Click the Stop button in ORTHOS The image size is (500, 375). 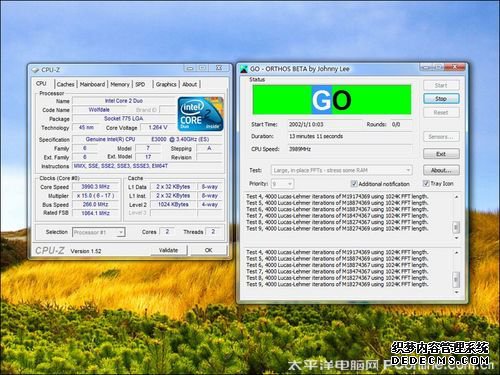pyautogui.click(x=441, y=99)
